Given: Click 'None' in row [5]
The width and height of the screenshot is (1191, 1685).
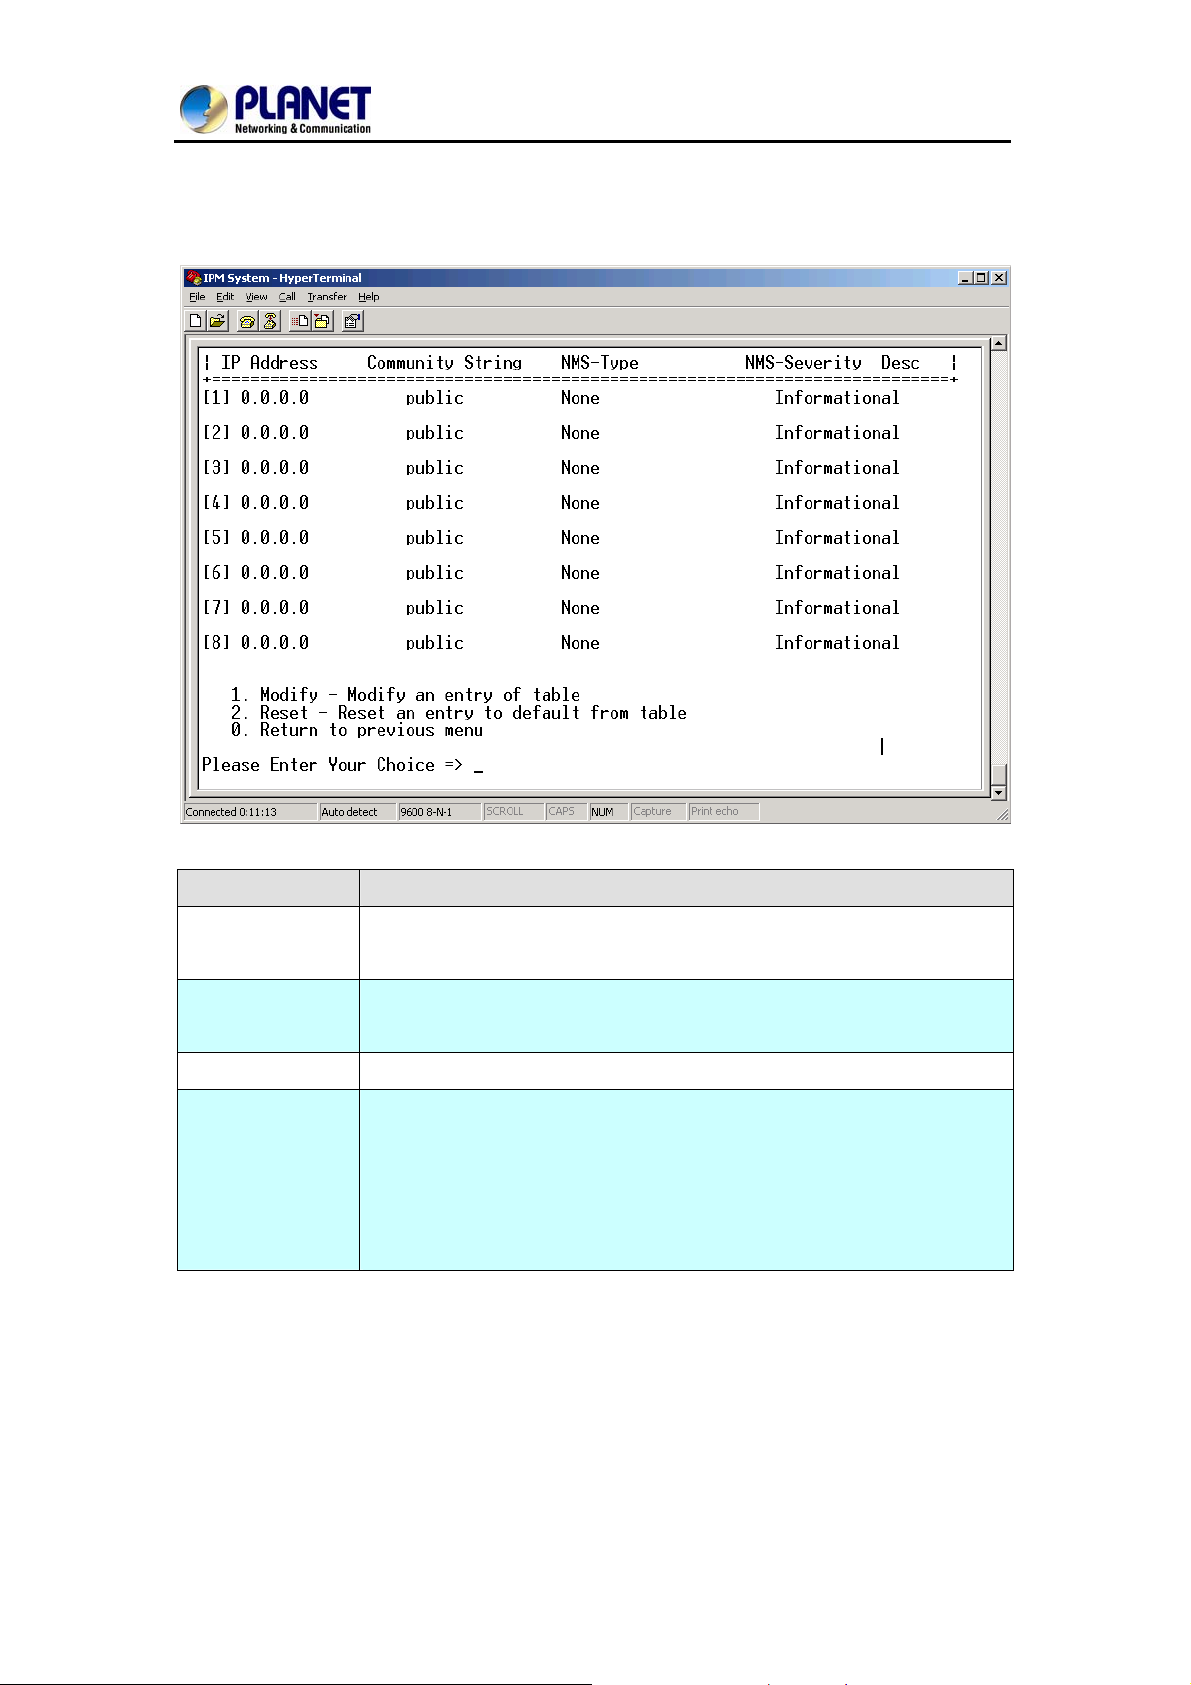Looking at the screenshot, I should pyautogui.click(x=580, y=538).
